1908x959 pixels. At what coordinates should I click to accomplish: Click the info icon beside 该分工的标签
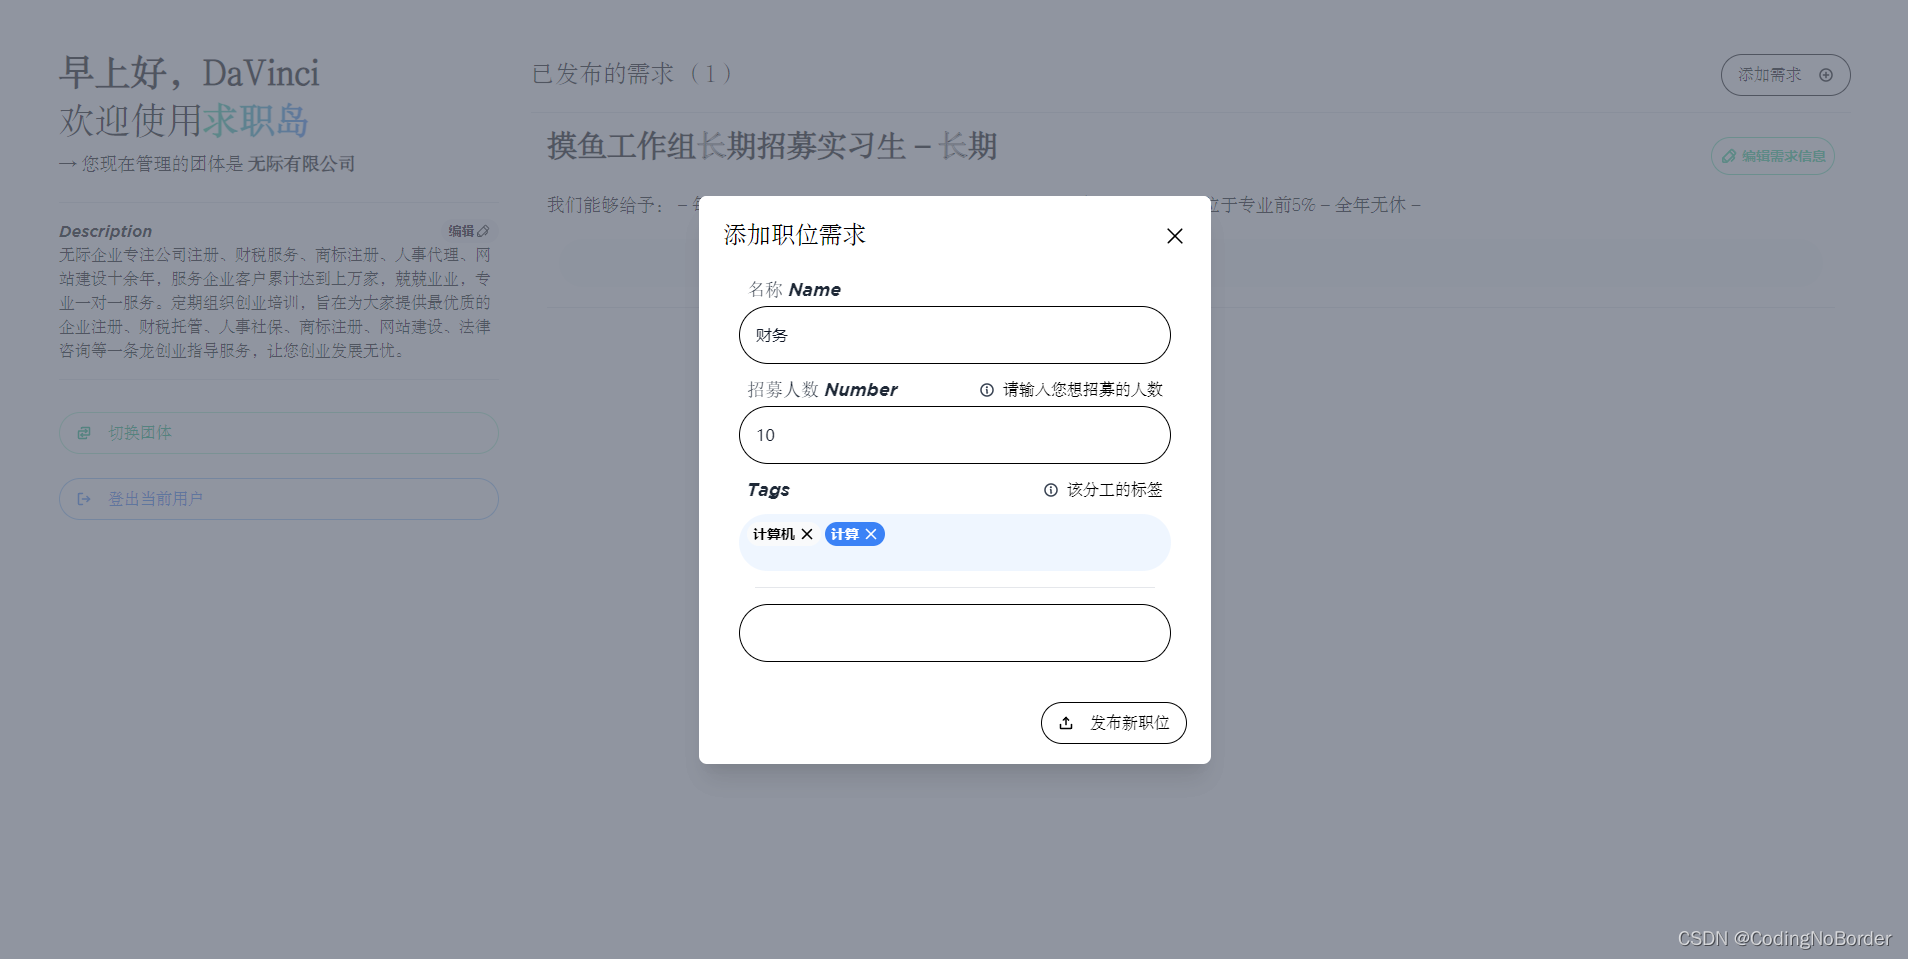tap(1051, 490)
